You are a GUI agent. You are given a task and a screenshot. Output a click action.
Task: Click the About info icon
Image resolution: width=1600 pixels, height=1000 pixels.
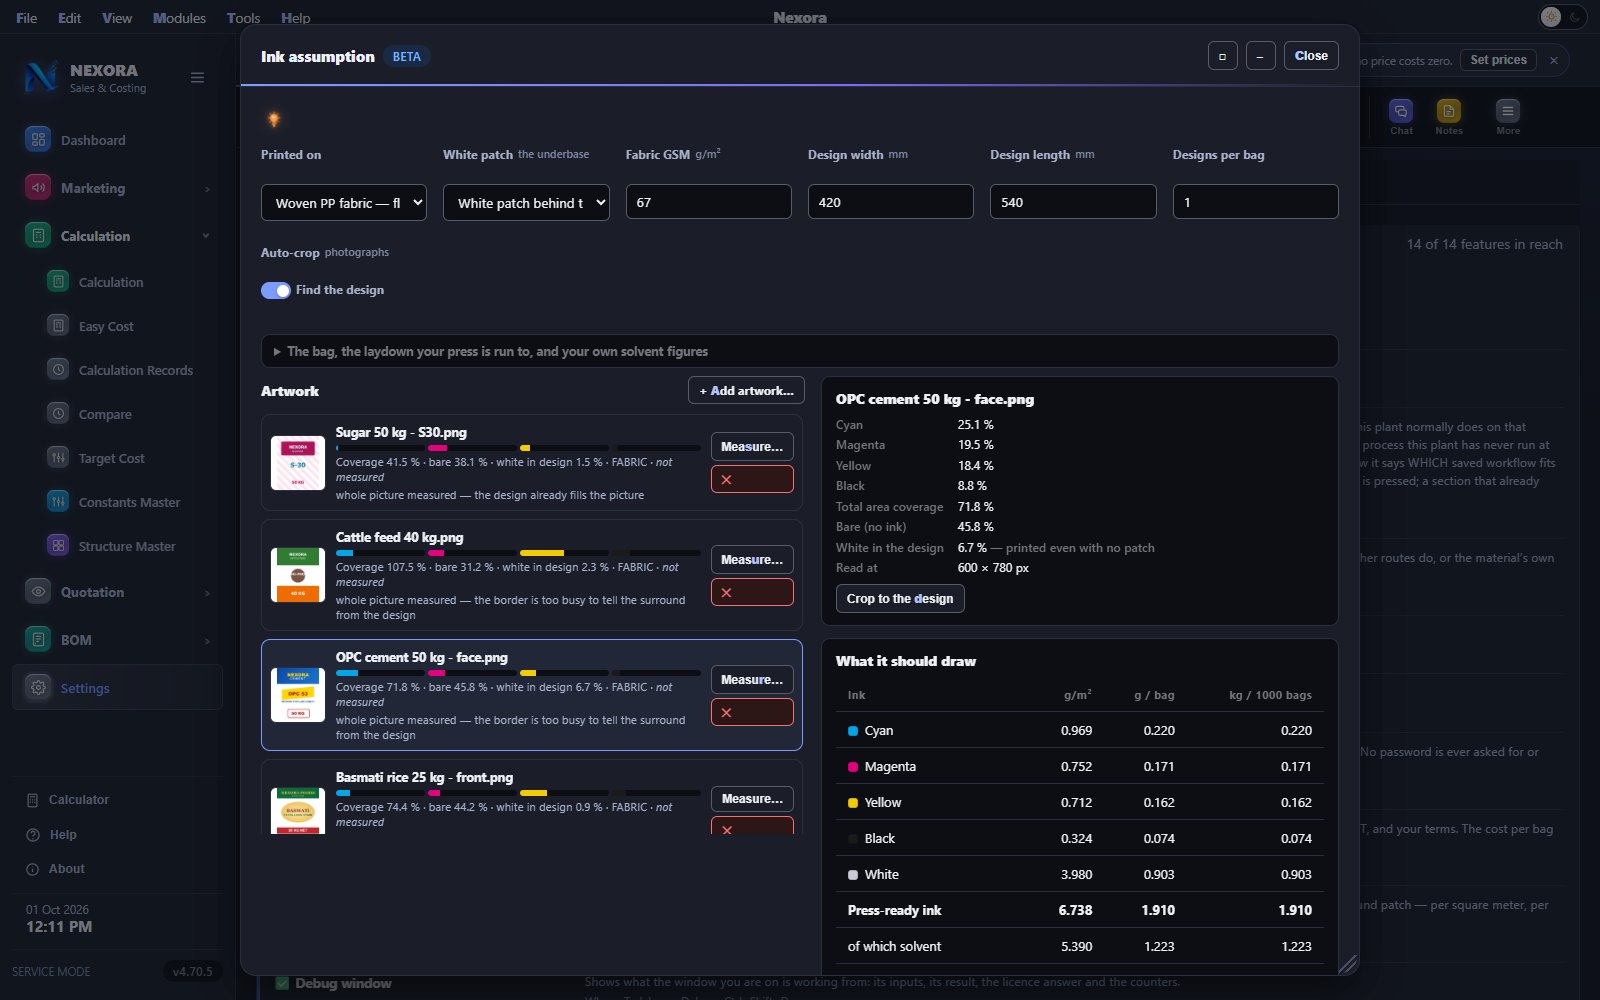point(32,869)
